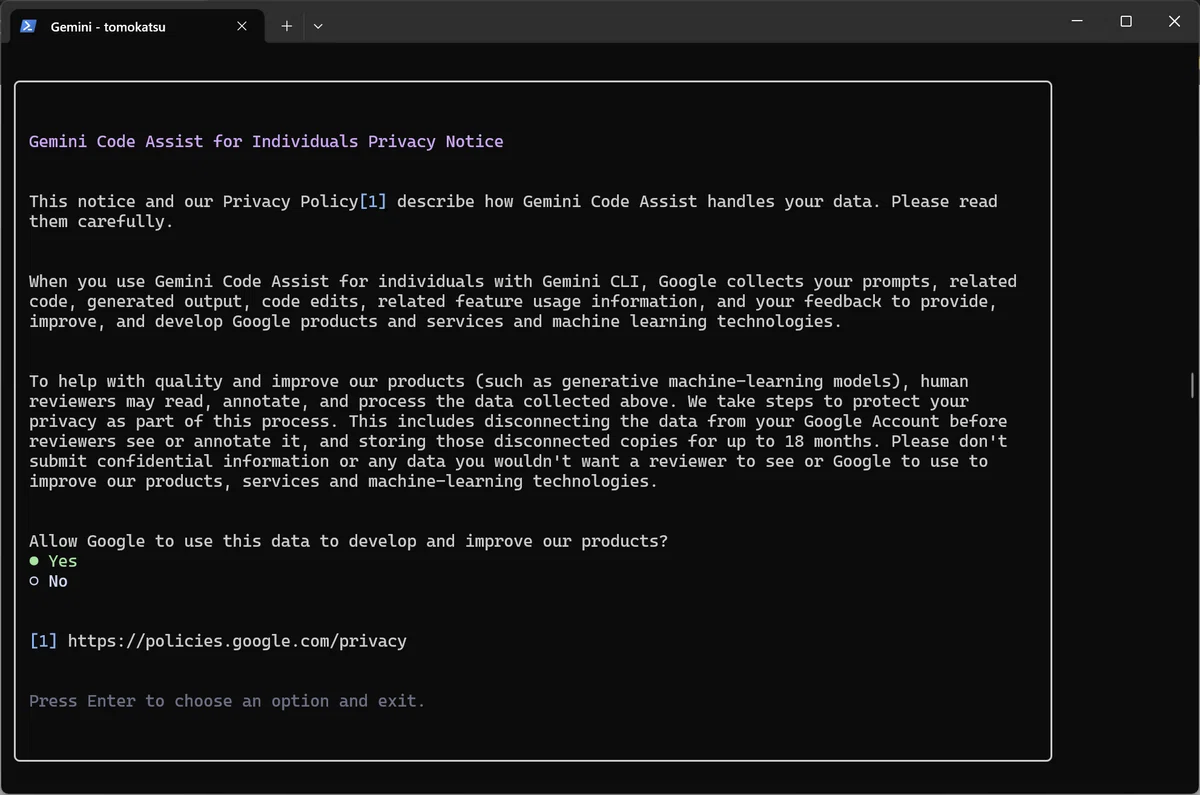Click the '18 months' retention text
The width and height of the screenshot is (1200, 795).
(x=834, y=441)
